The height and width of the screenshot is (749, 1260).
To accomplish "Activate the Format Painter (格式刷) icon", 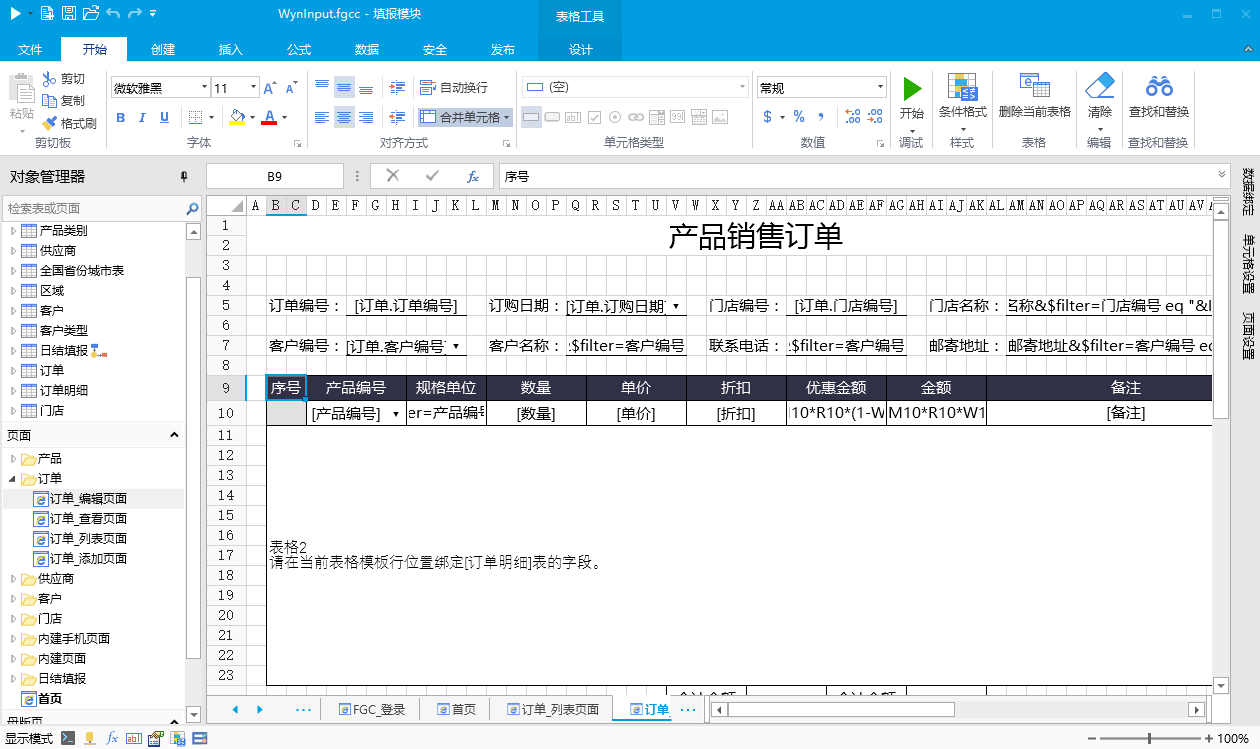I will (50, 123).
